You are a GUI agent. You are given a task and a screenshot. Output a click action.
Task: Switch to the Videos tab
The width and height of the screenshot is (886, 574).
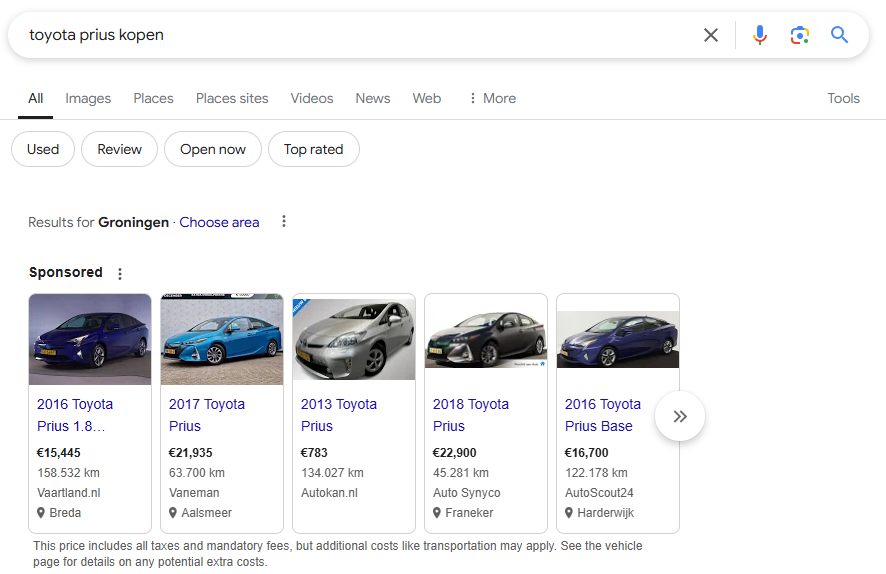[x=312, y=98]
